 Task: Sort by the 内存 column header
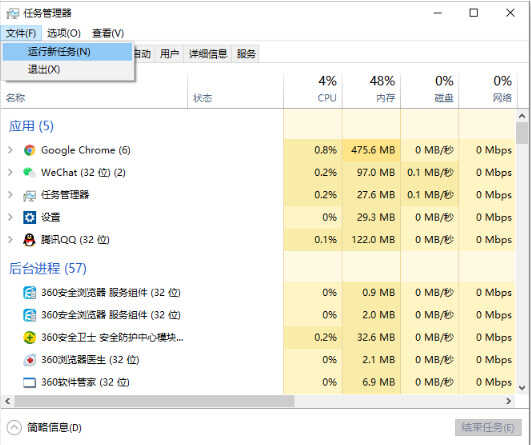[371, 90]
